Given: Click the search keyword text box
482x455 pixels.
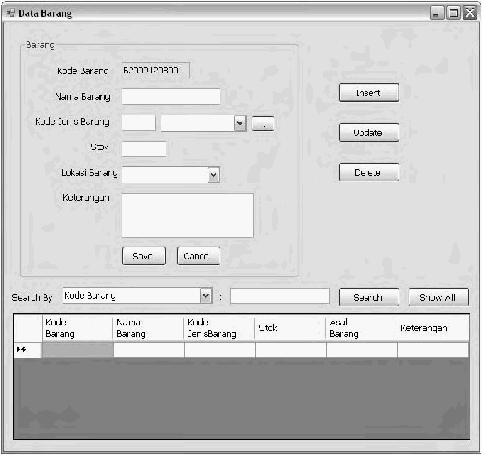Looking at the screenshot, I should (x=280, y=296).
